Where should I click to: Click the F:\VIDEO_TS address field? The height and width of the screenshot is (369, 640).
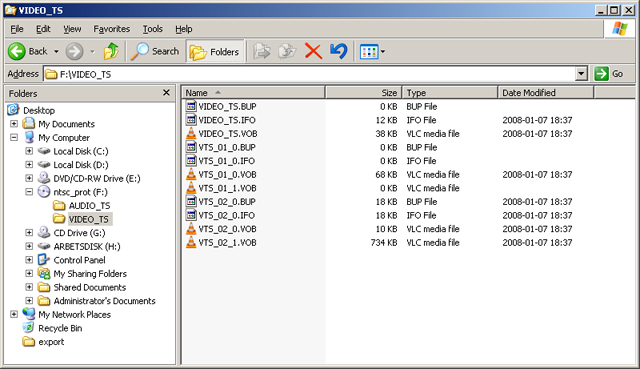click(x=310, y=74)
